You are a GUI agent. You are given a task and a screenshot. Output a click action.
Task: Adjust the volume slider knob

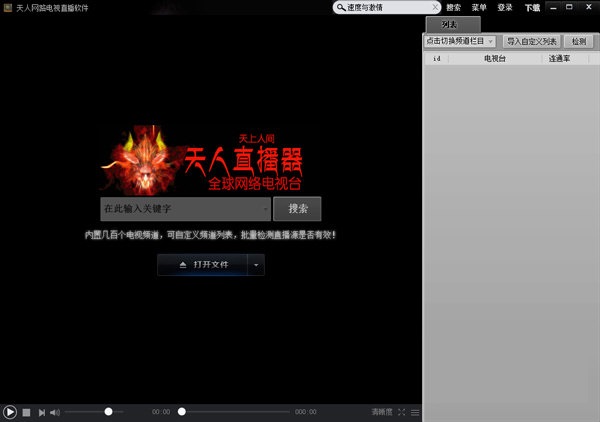[x=108, y=412]
